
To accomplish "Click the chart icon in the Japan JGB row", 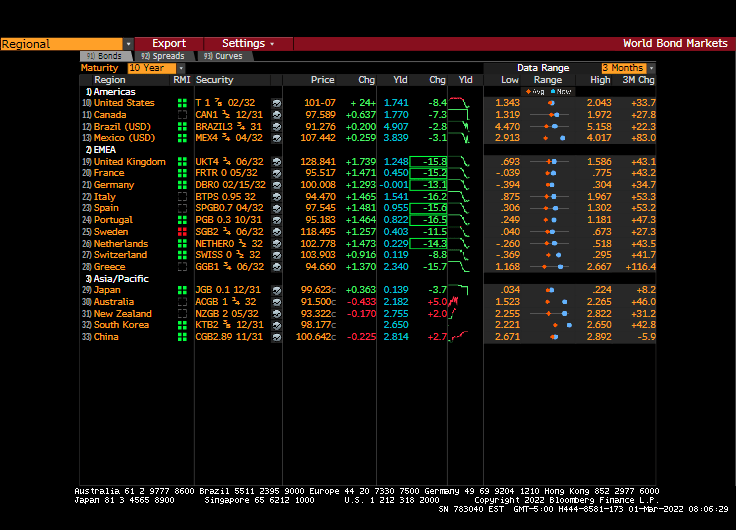I will pos(276,290).
